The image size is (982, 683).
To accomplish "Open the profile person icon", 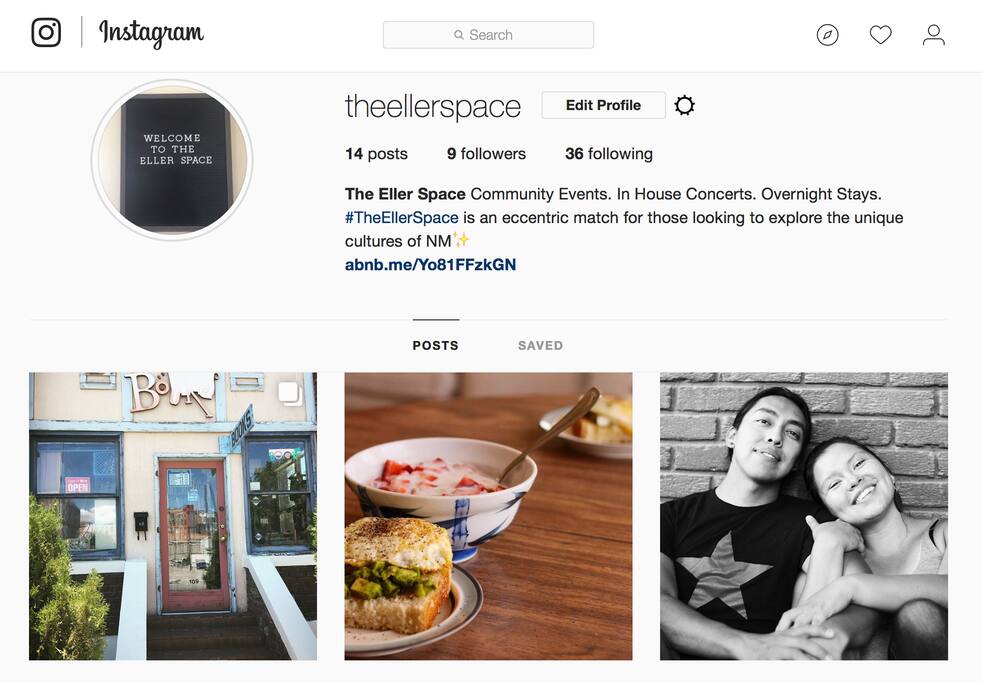I will point(933,34).
